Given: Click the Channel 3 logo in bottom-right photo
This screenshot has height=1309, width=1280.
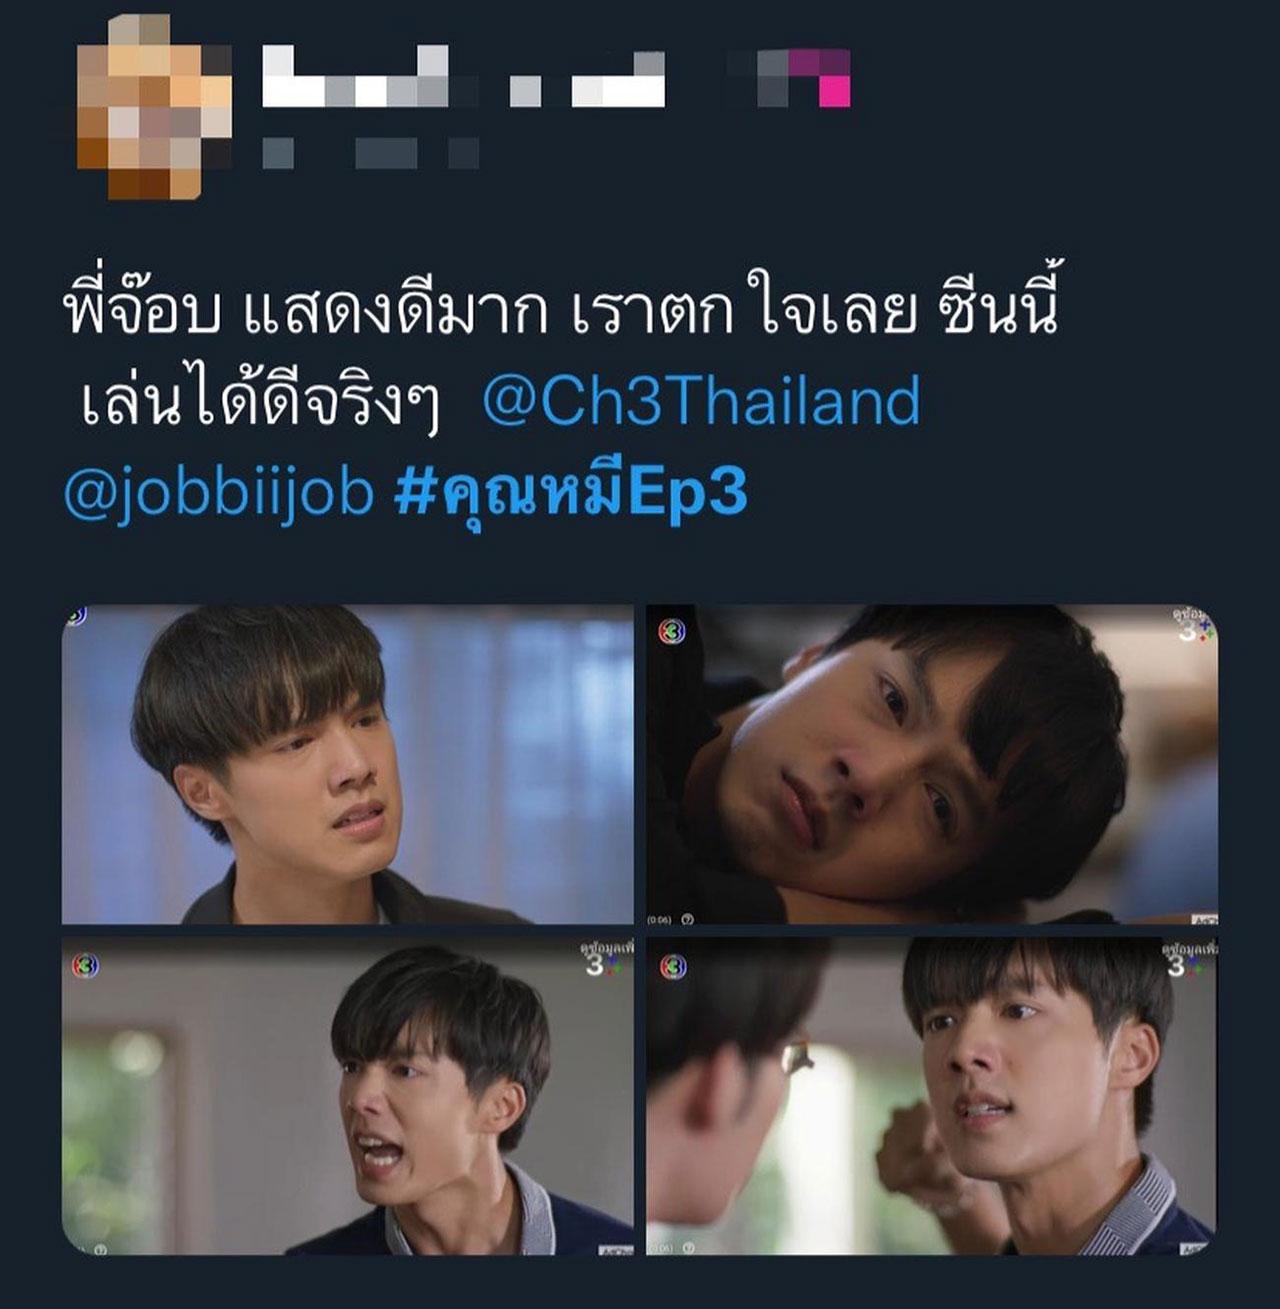Looking at the screenshot, I should click(x=674, y=966).
